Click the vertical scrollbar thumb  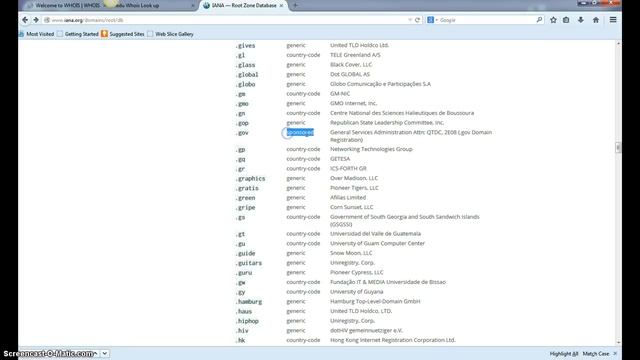click(618, 147)
